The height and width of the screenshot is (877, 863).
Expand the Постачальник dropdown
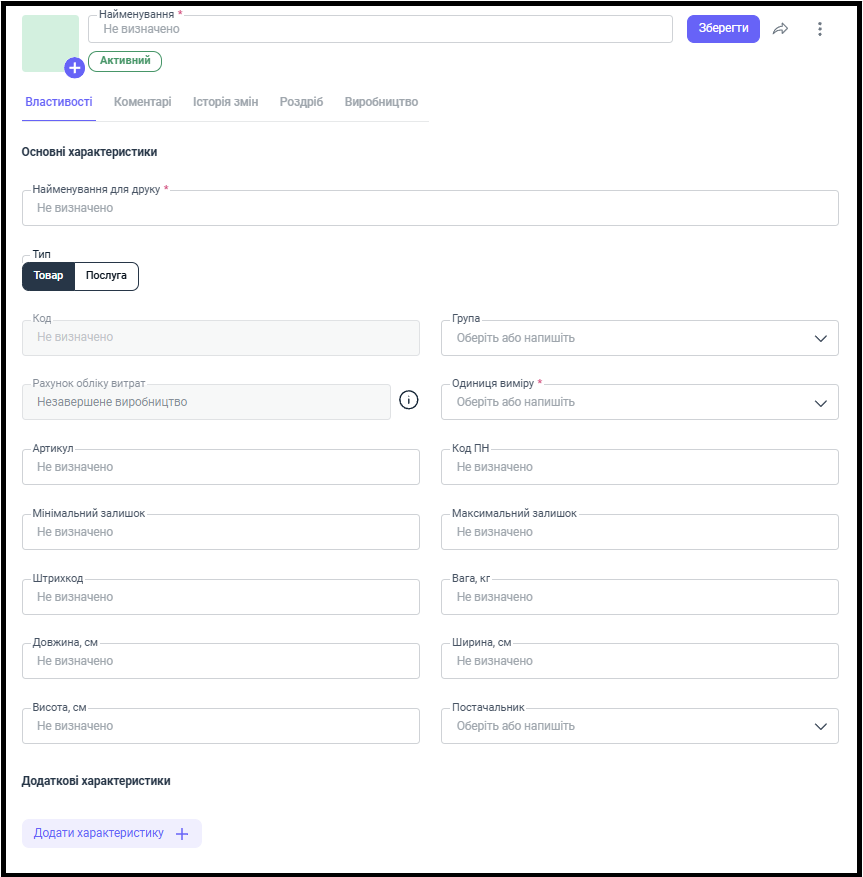point(639,726)
